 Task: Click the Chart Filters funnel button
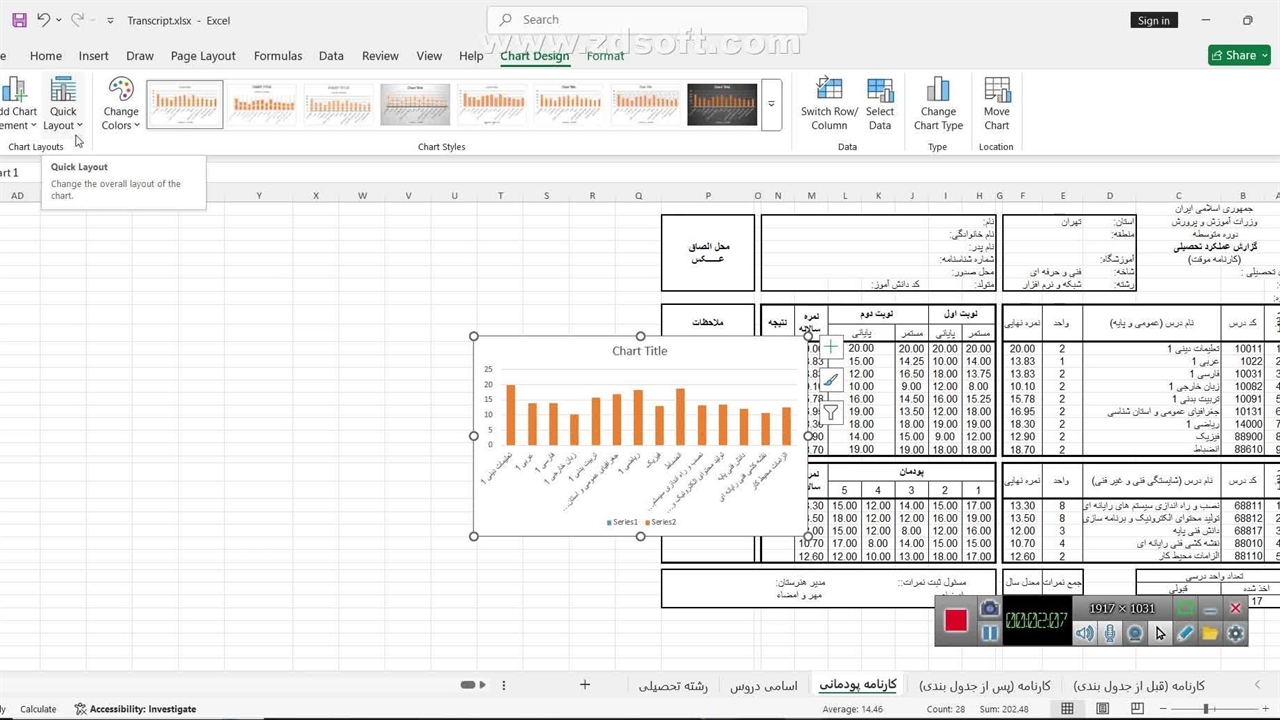[x=830, y=412]
